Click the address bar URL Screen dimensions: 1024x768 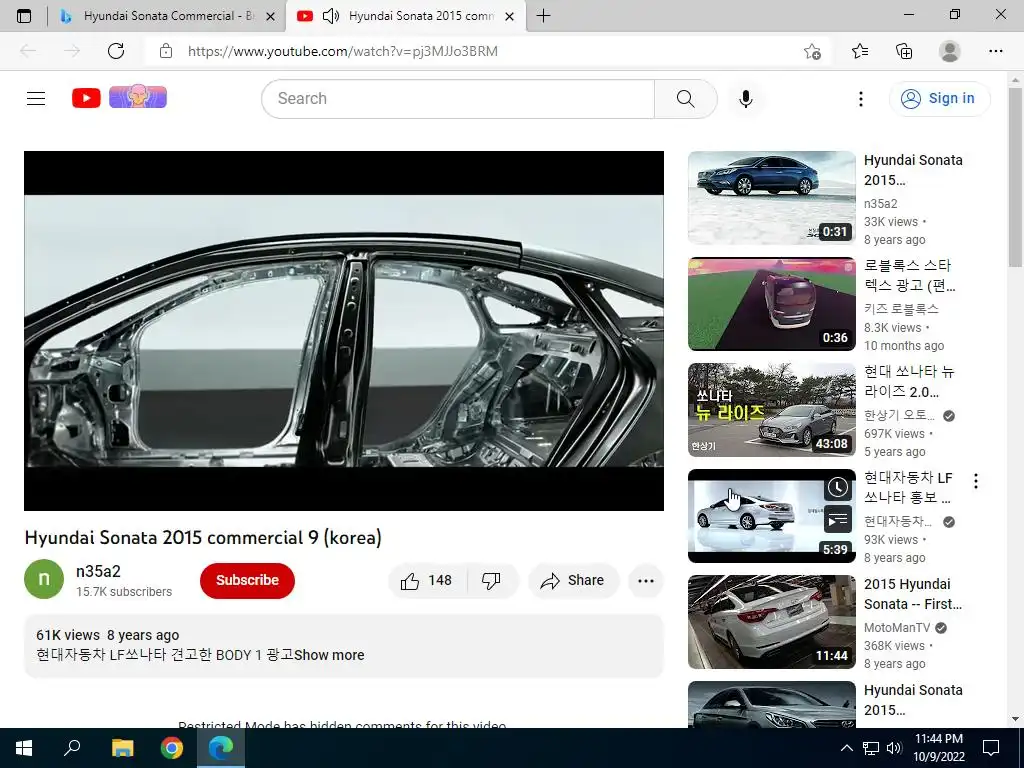point(342,51)
